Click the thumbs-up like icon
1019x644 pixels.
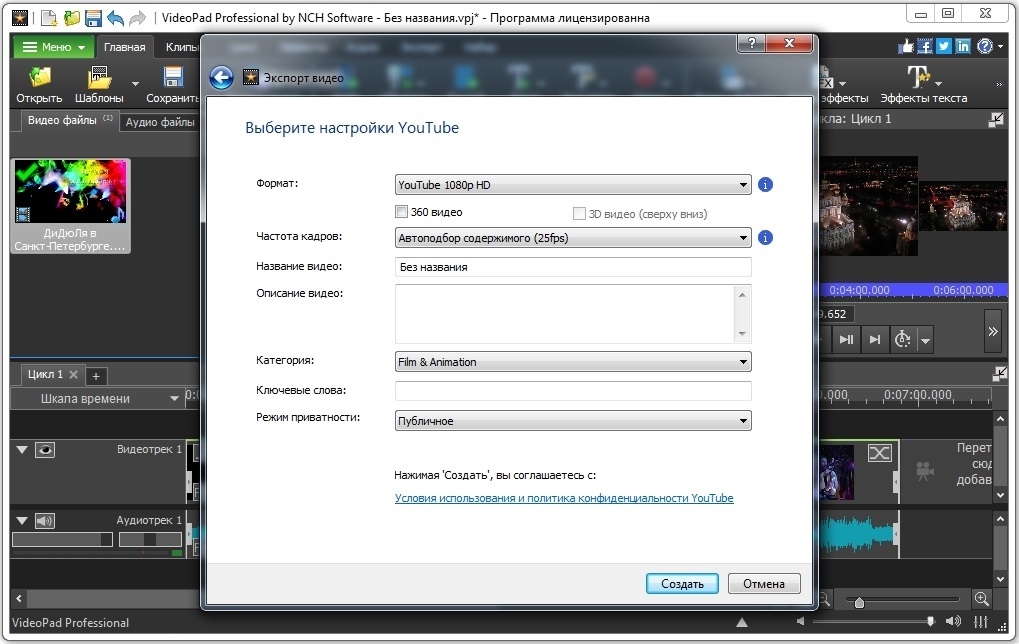(906, 46)
